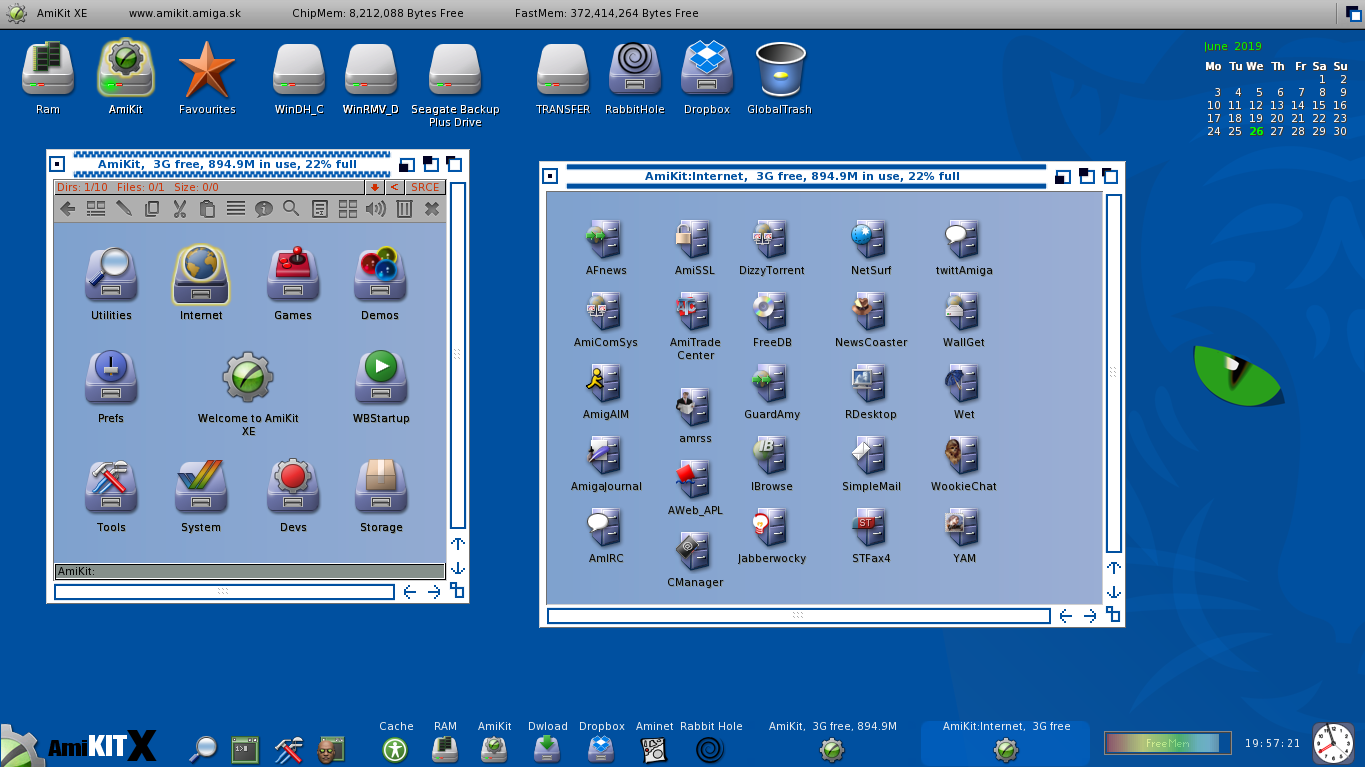The image size is (1365, 767).
Task: Open the Dwload dock icon
Action: point(547,749)
